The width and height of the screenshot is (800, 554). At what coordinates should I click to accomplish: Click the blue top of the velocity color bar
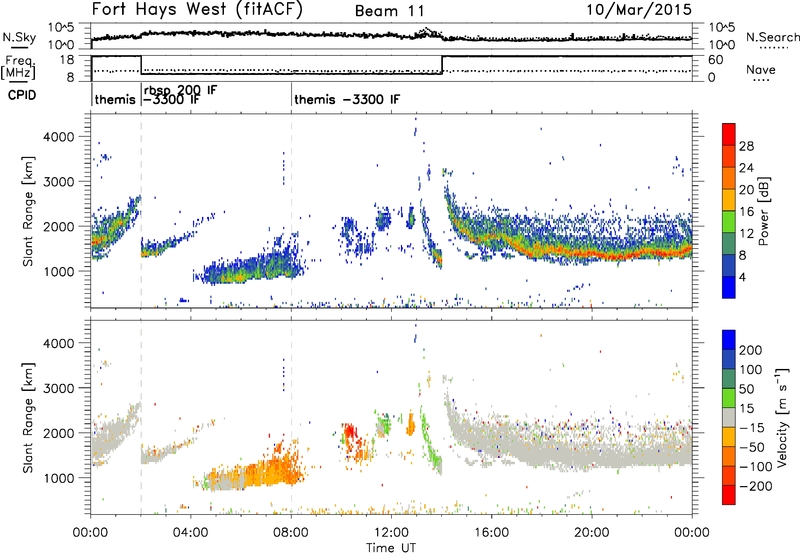pyautogui.click(x=729, y=339)
